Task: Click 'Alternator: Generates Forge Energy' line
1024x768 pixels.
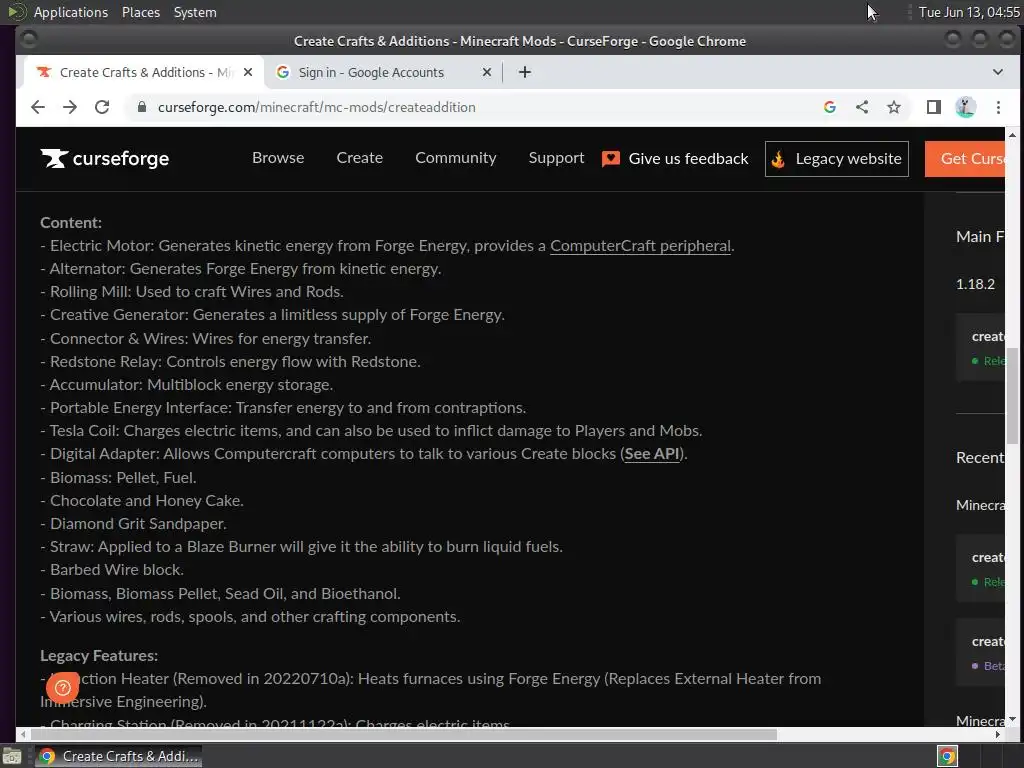Action: [241, 269]
